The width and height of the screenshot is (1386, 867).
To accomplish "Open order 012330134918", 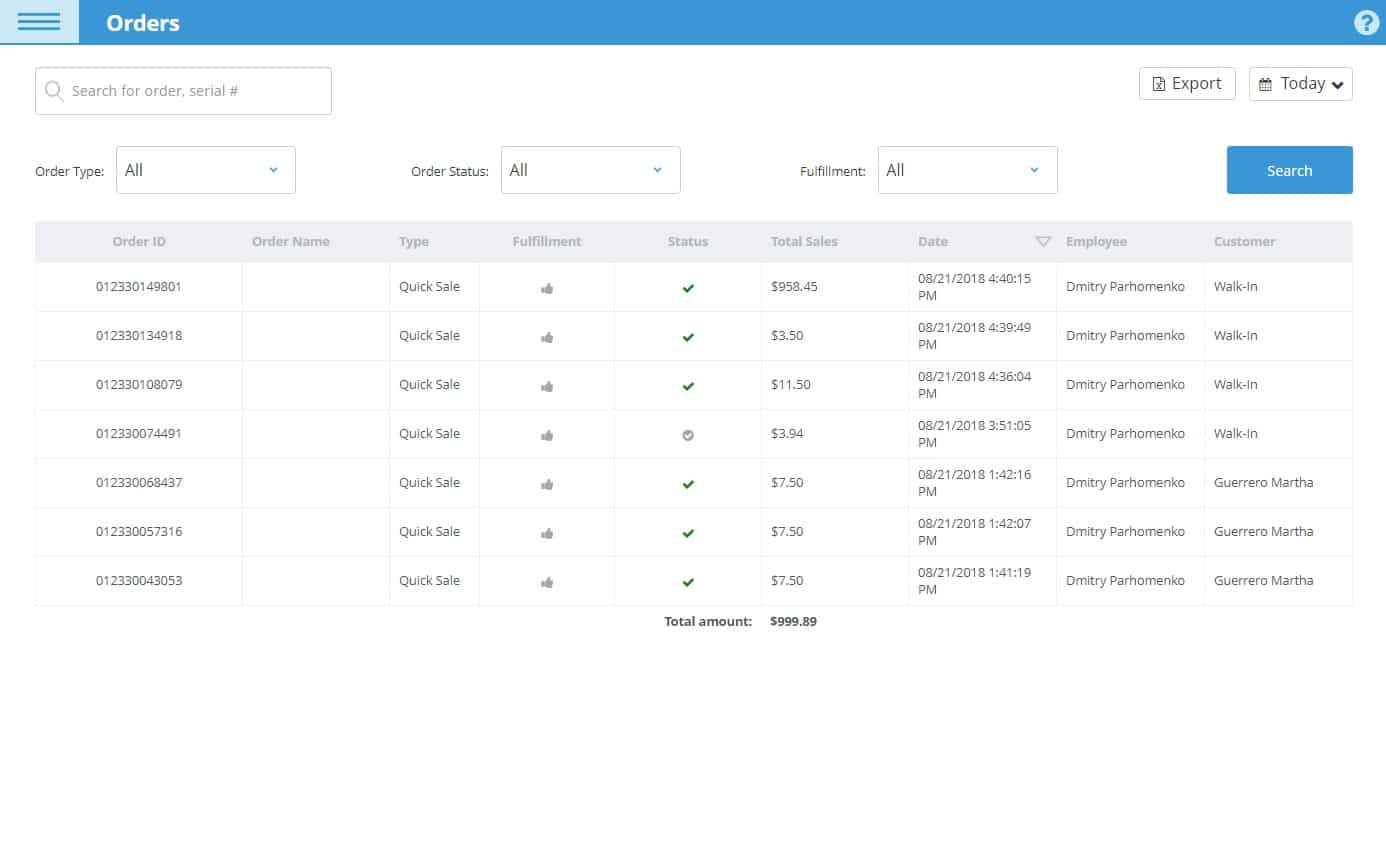I will point(139,336).
